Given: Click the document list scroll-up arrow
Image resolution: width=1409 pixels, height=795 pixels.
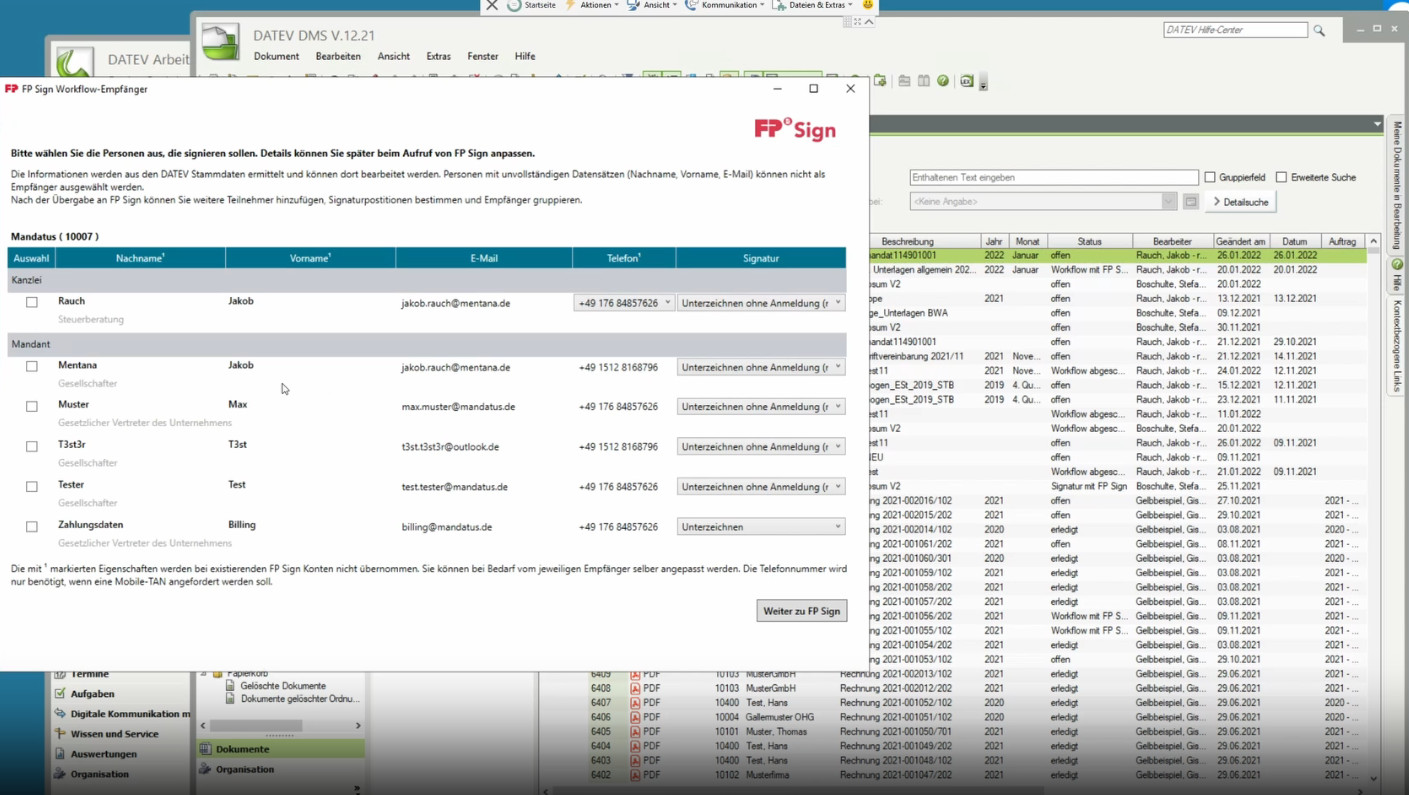Looking at the screenshot, I should 1373,241.
